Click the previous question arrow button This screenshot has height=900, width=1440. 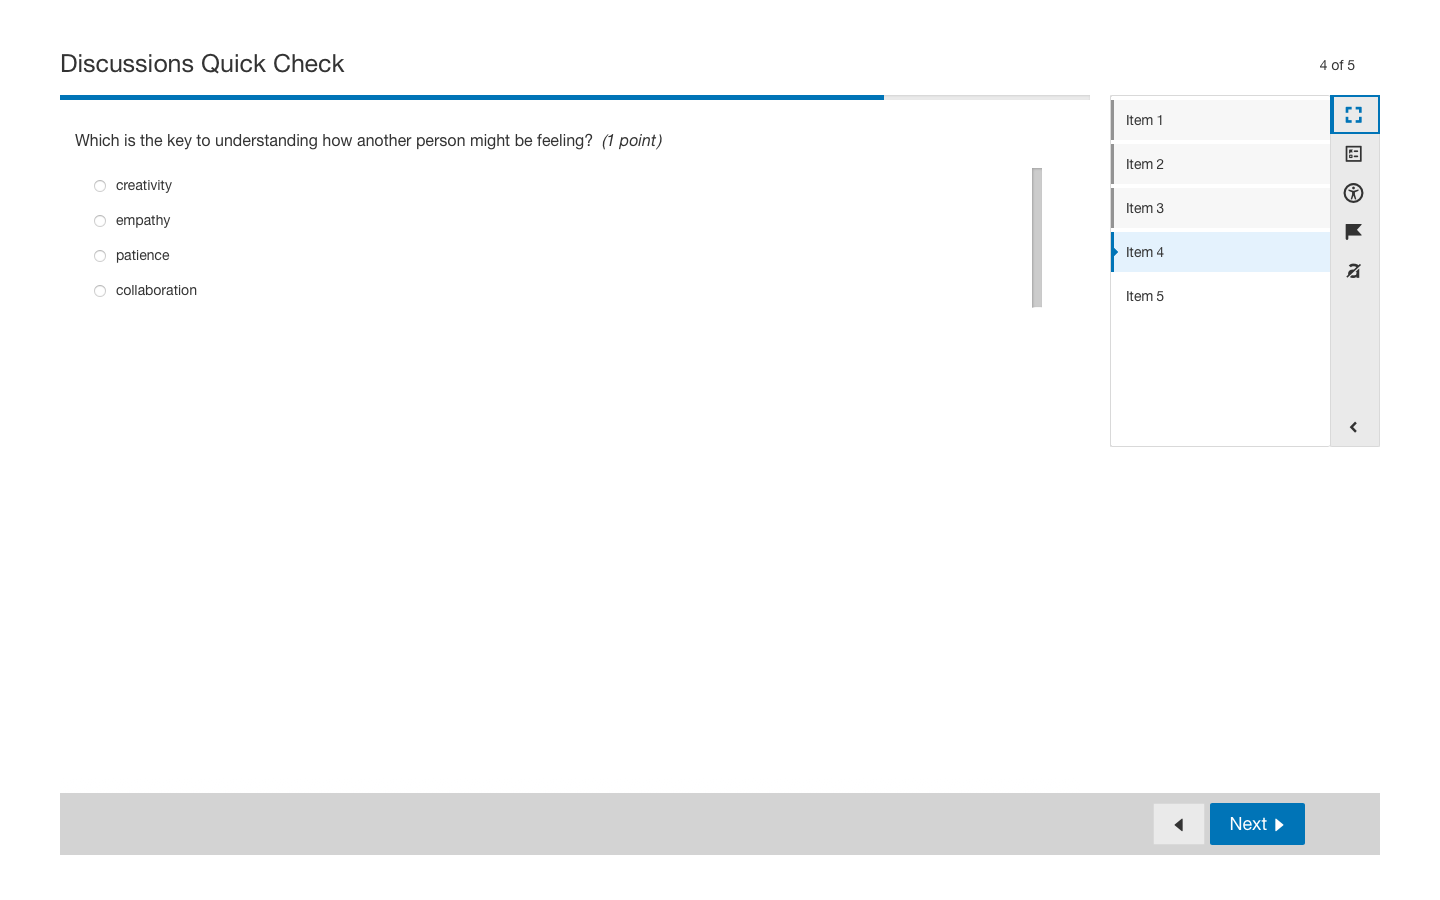point(1179,824)
